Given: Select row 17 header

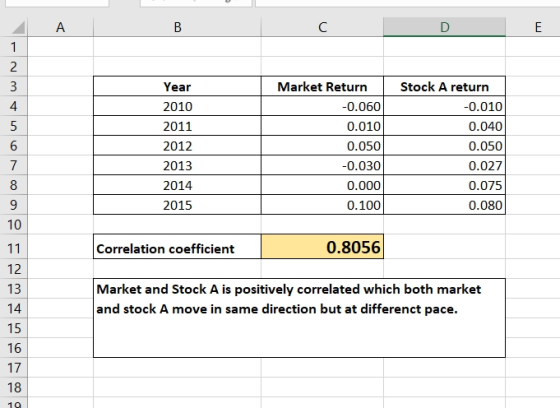Looking at the screenshot, I should 14,367.
